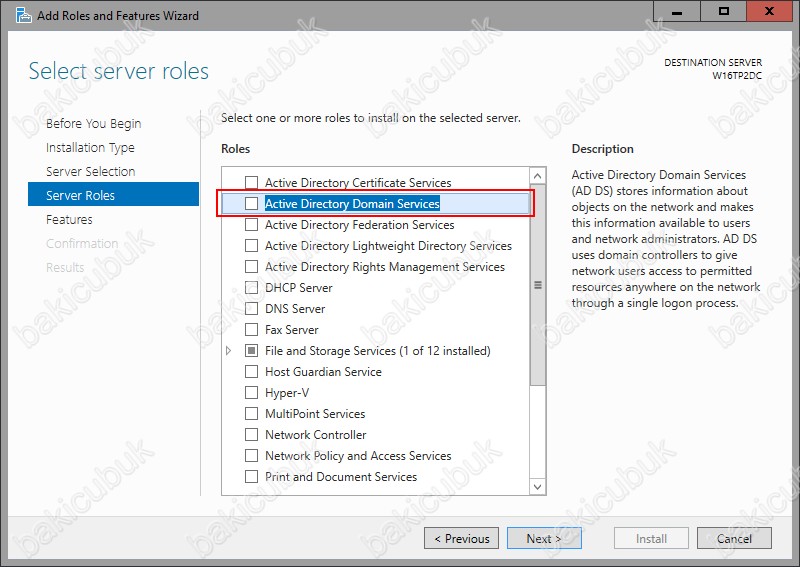Click Host Guardian Service label

click(x=323, y=372)
